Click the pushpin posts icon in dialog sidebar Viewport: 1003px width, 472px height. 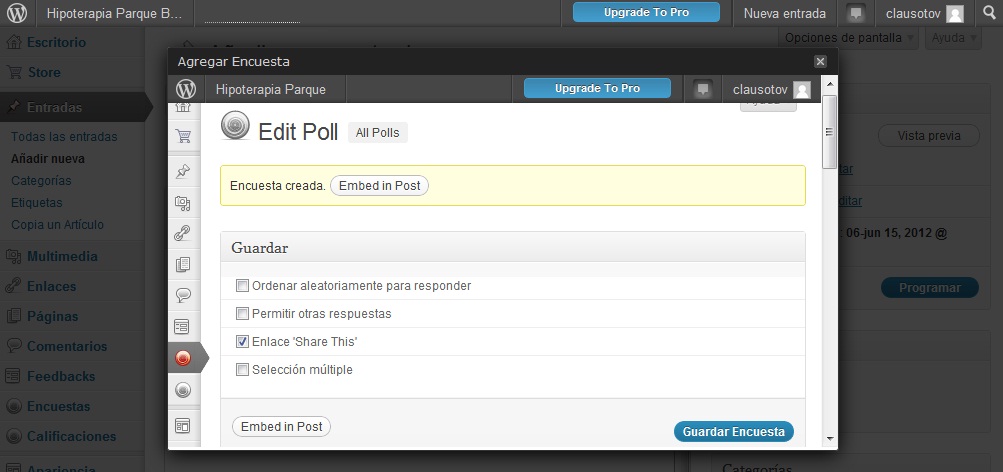pyautogui.click(x=183, y=172)
